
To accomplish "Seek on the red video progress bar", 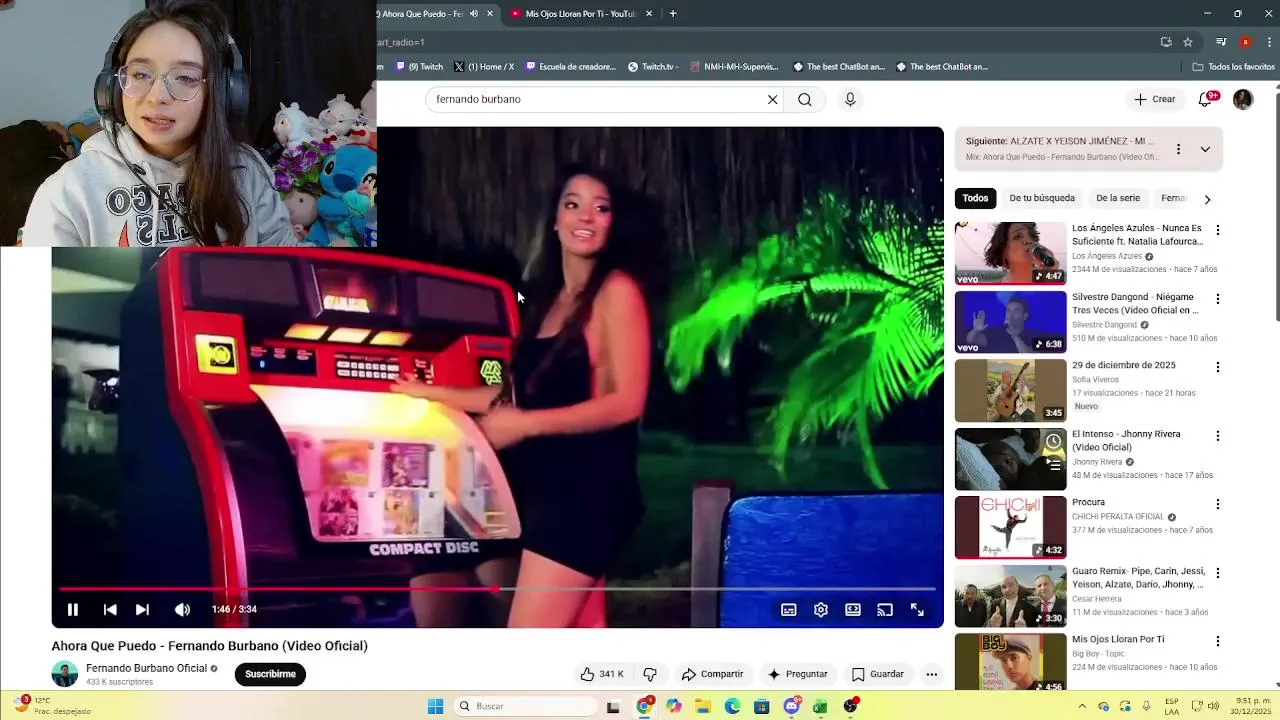I will coord(497,589).
